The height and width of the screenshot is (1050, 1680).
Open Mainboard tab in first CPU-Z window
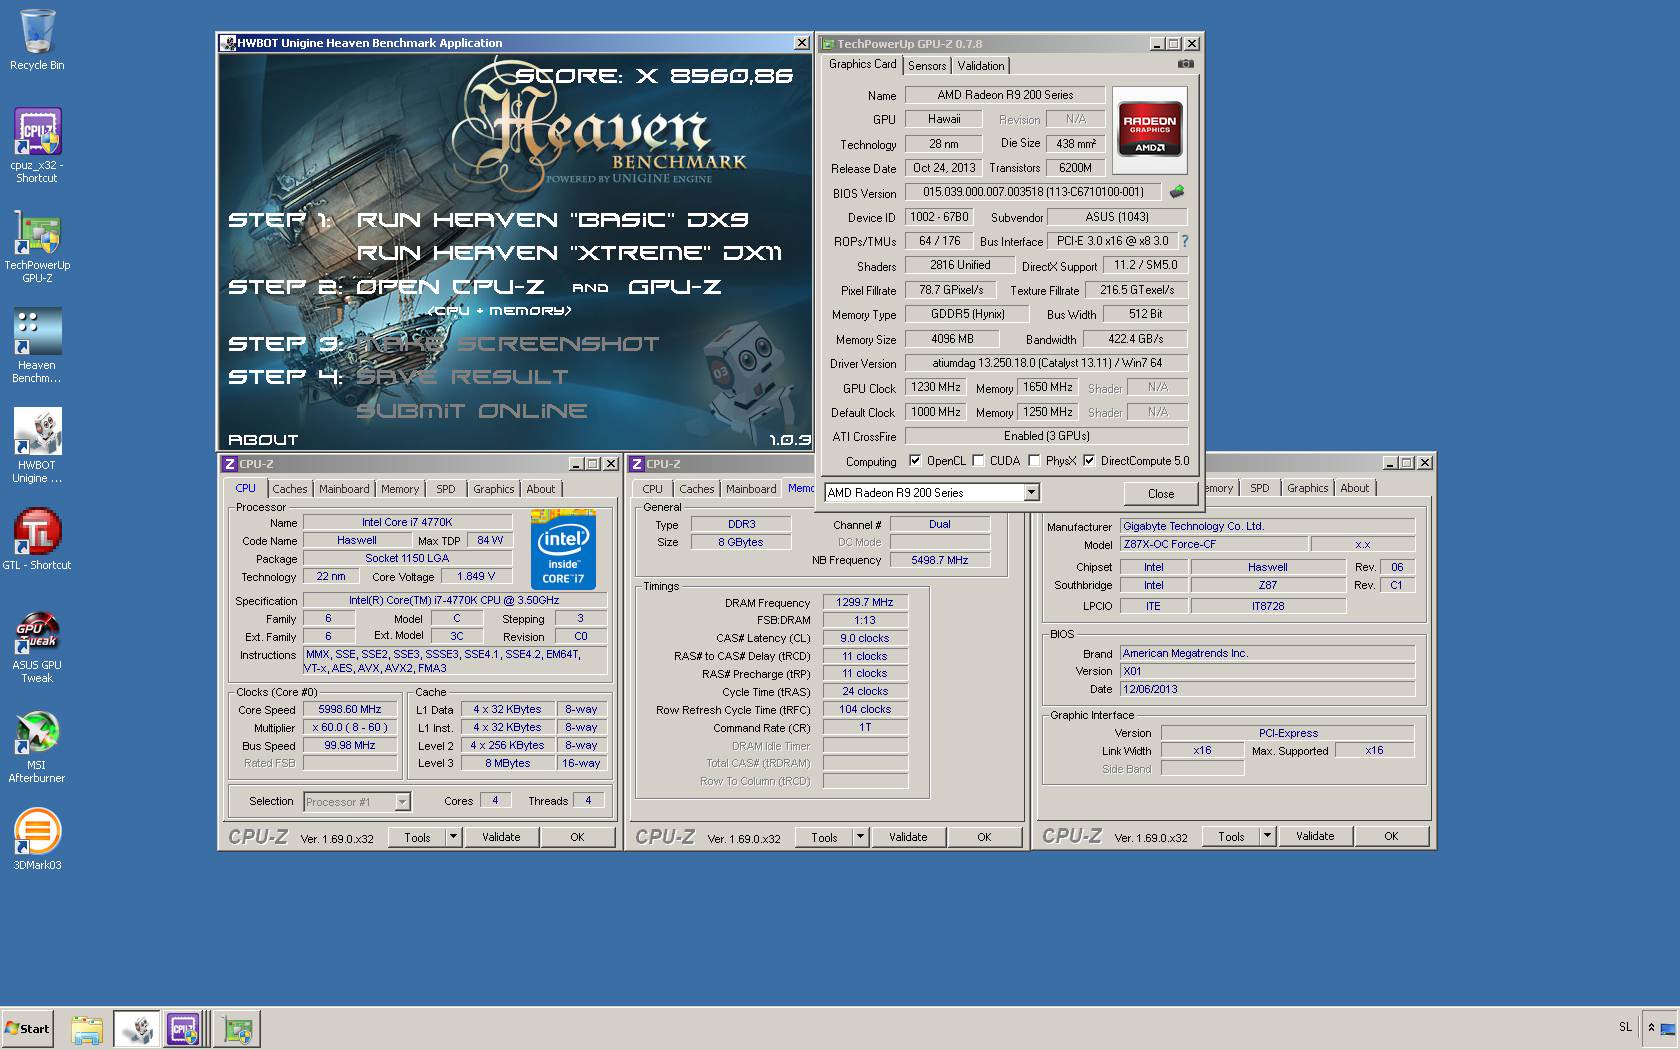coord(344,489)
